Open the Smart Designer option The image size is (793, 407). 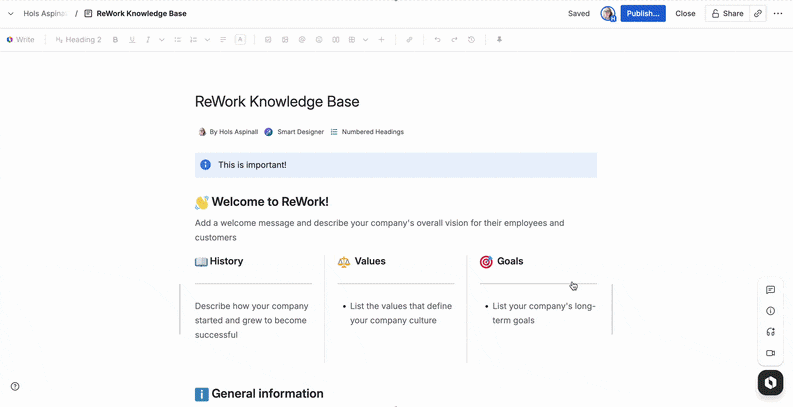point(294,132)
